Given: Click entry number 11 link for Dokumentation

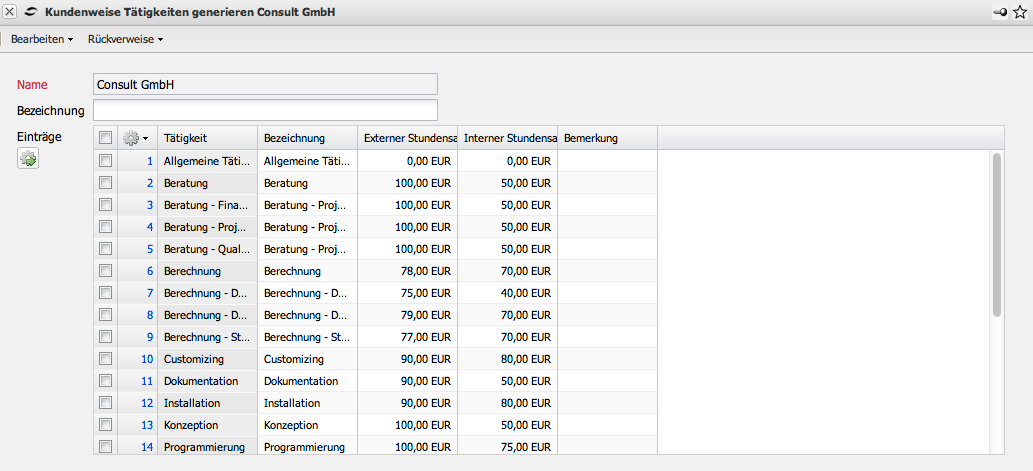Looking at the screenshot, I should [x=147, y=381].
